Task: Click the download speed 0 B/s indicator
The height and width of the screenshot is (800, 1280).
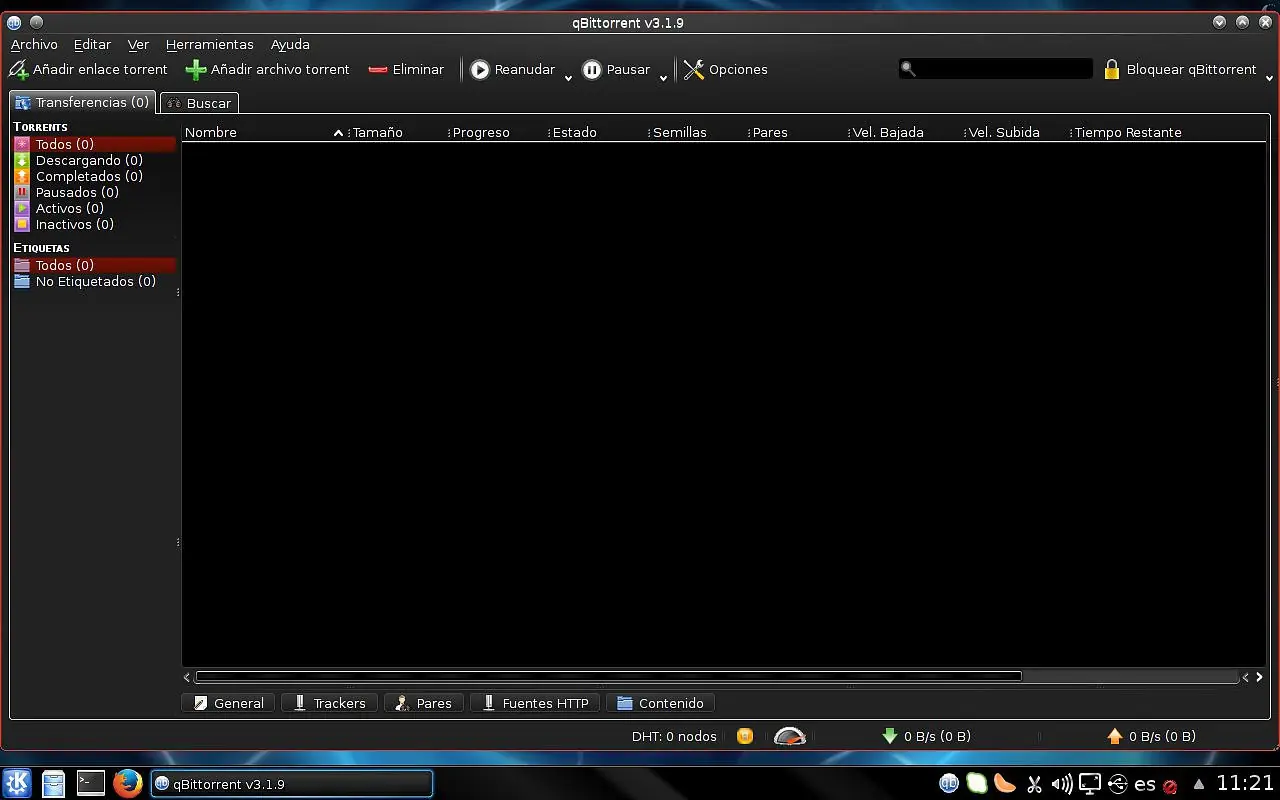Action: (926, 737)
